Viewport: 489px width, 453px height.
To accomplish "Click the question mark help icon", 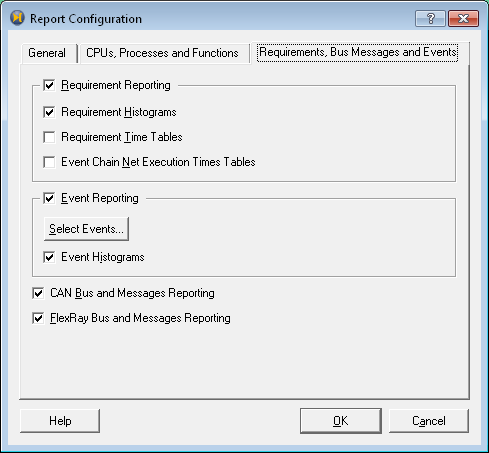I will (x=430, y=18).
